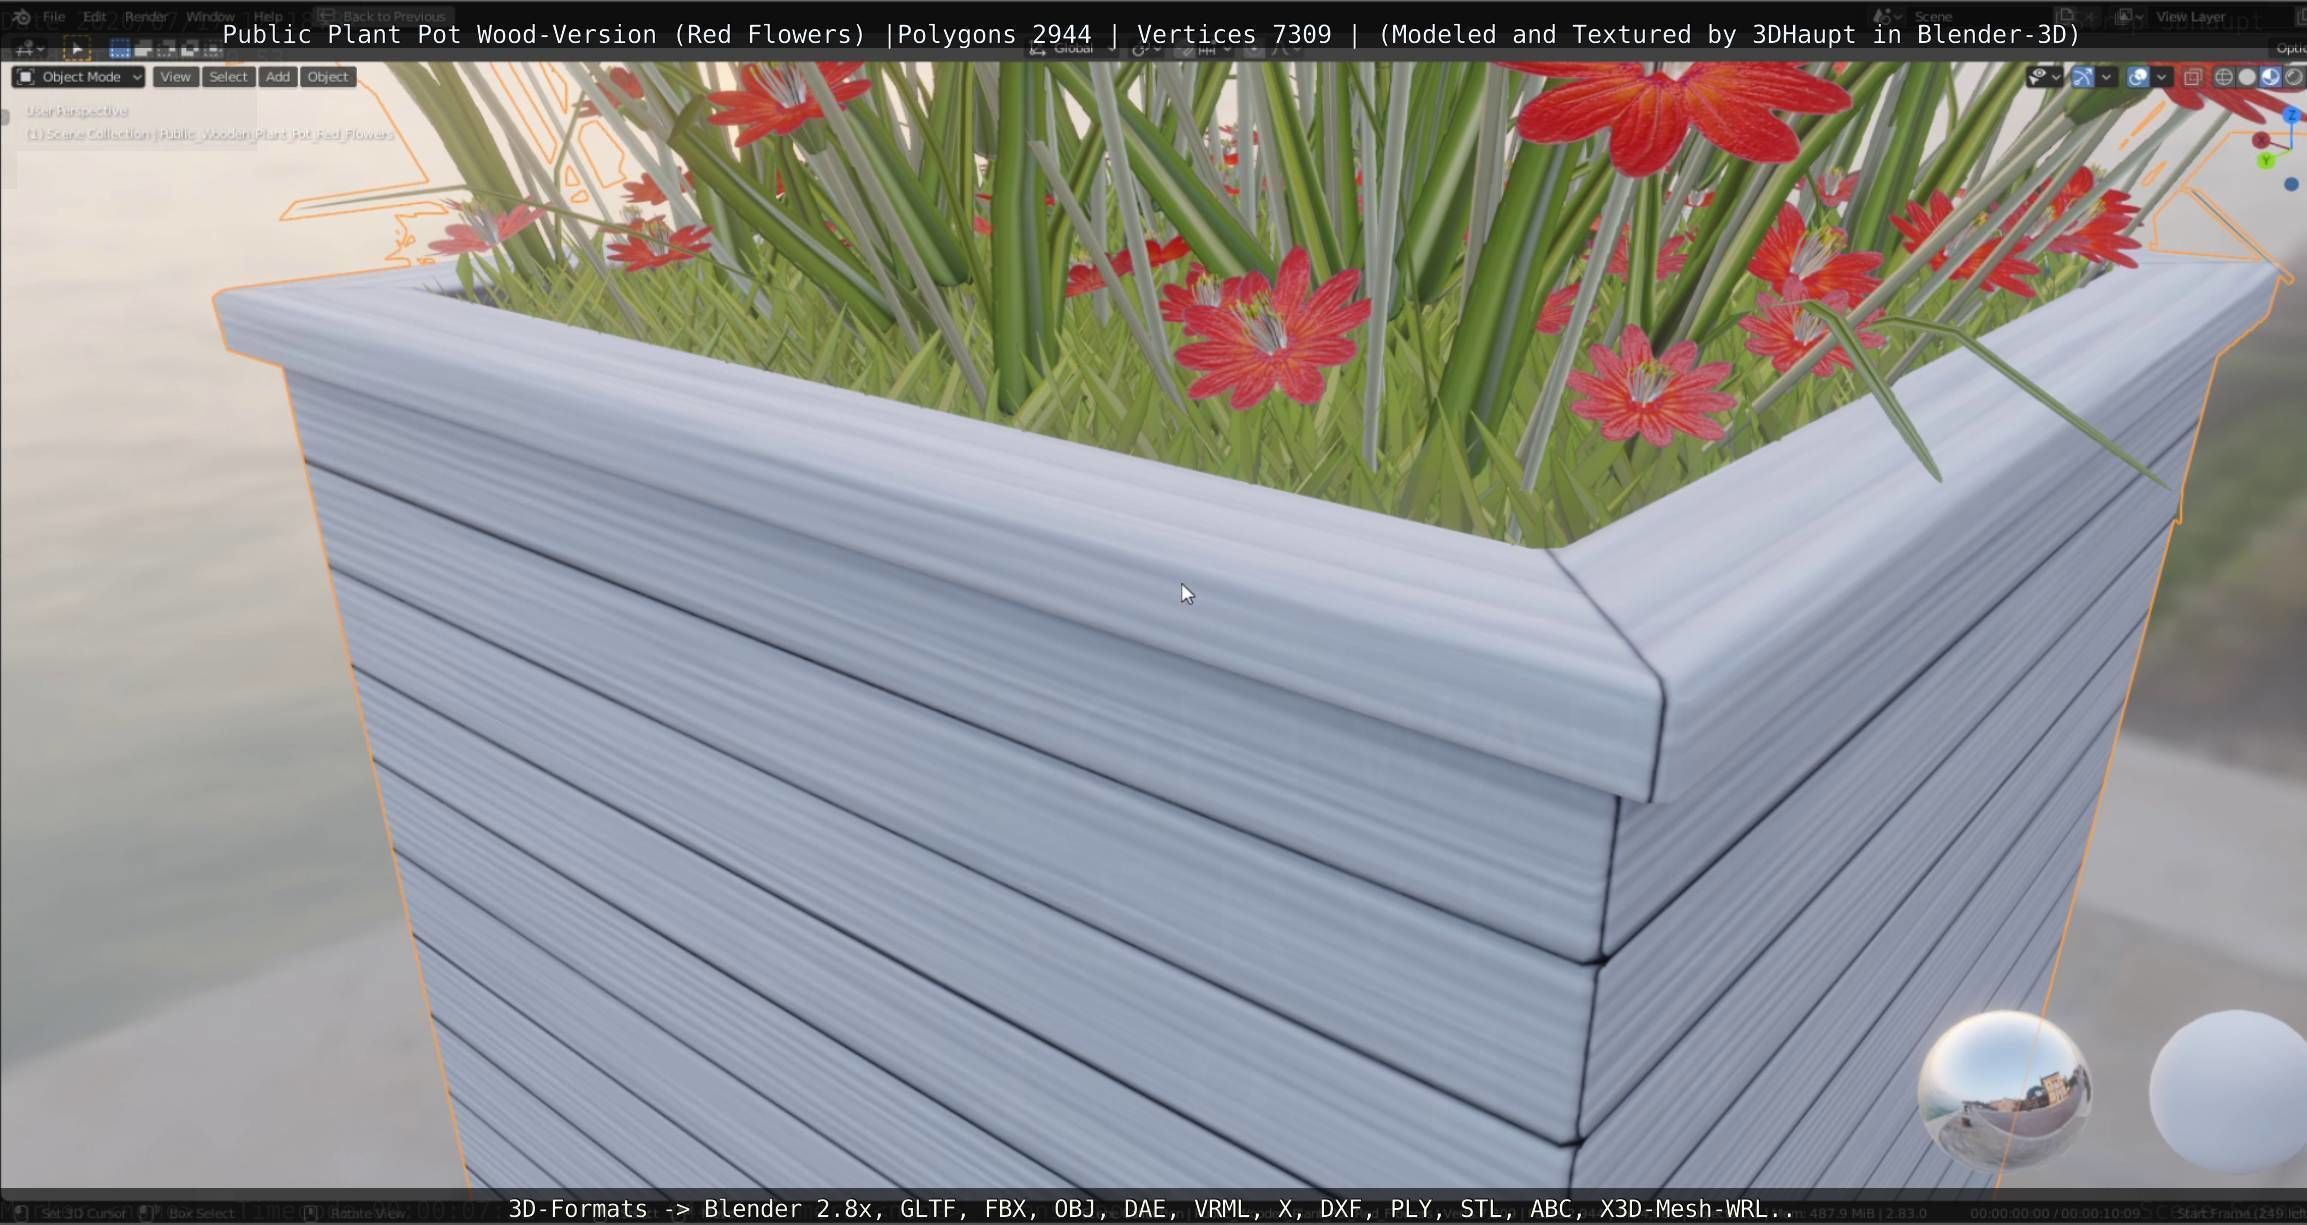Click the green Y axis gizmo handle
The height and width of the screenshot is (1225, 2307).
point(2267,160)
